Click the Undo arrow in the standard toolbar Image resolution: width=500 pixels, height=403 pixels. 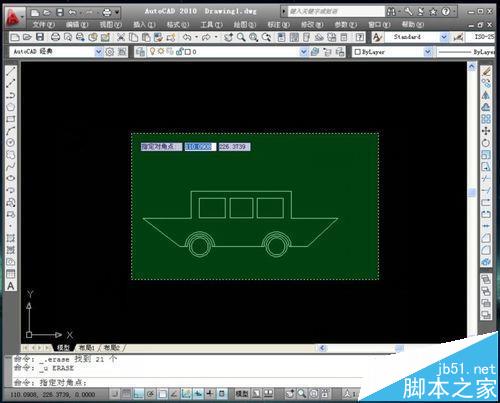click(187, 37)
